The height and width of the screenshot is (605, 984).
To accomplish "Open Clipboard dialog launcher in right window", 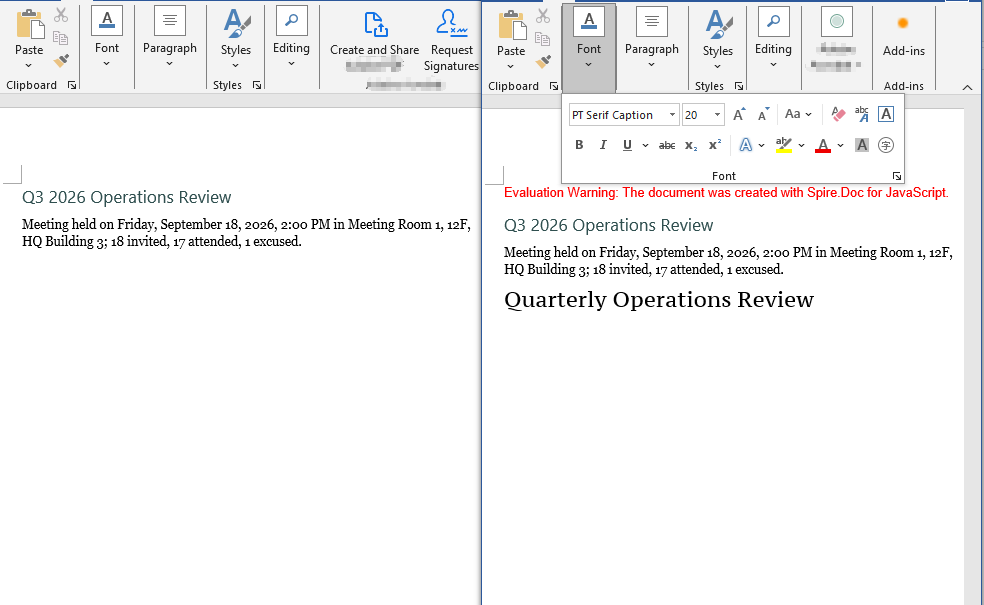I will tap(554, 86).
